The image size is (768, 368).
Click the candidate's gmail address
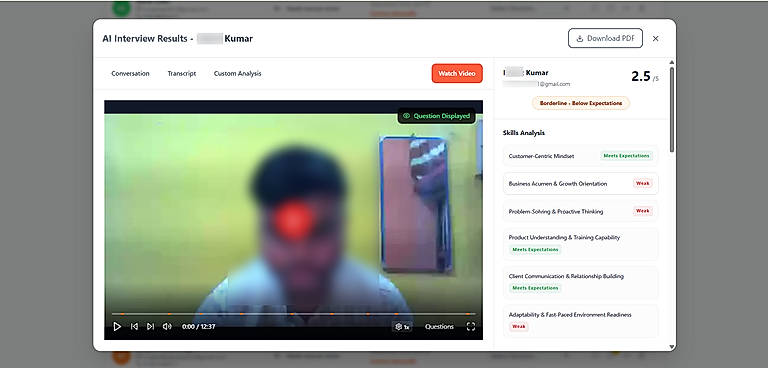(536, 84)
